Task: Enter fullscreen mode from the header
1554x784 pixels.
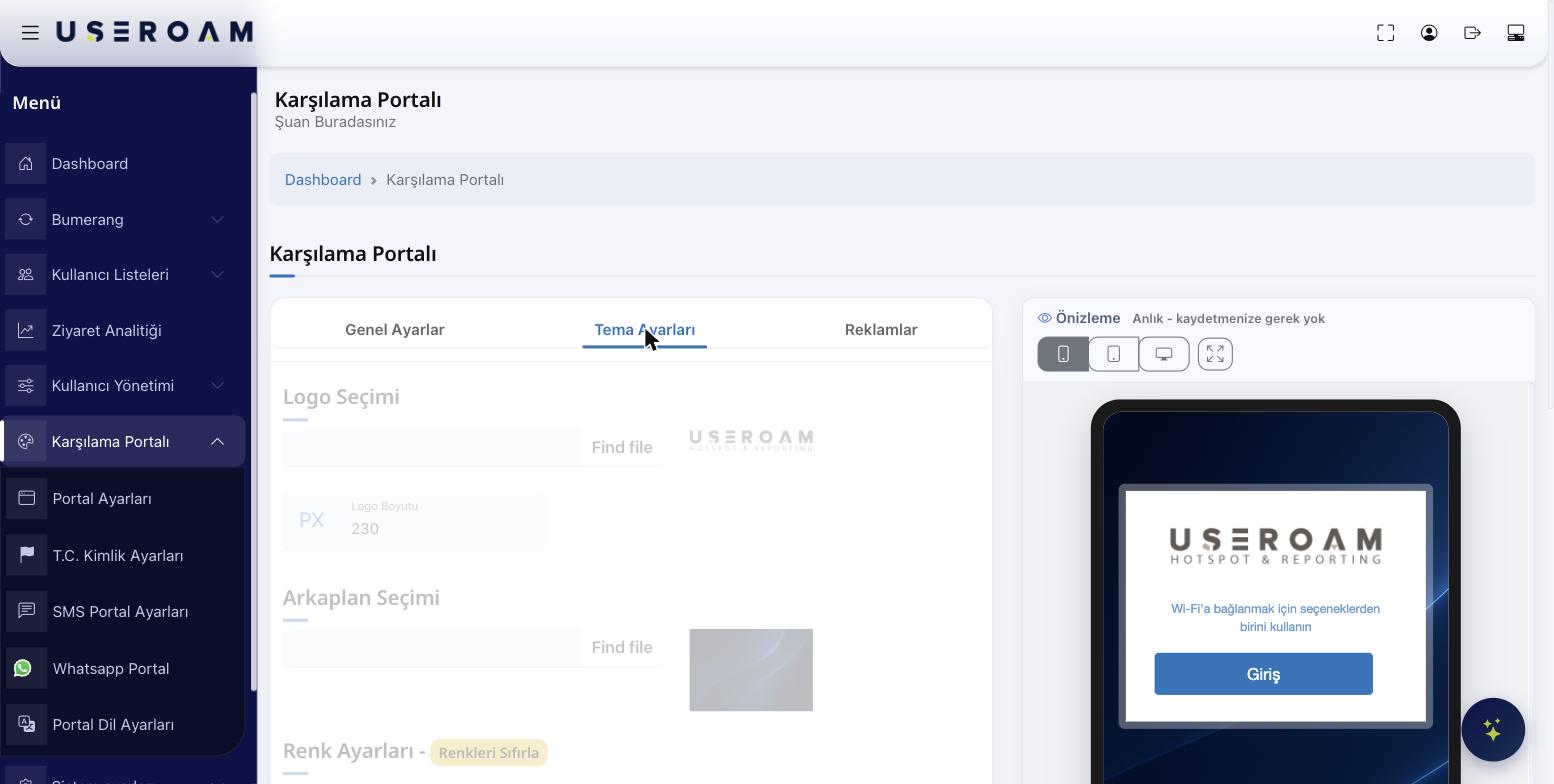Action: [1385, 33]
